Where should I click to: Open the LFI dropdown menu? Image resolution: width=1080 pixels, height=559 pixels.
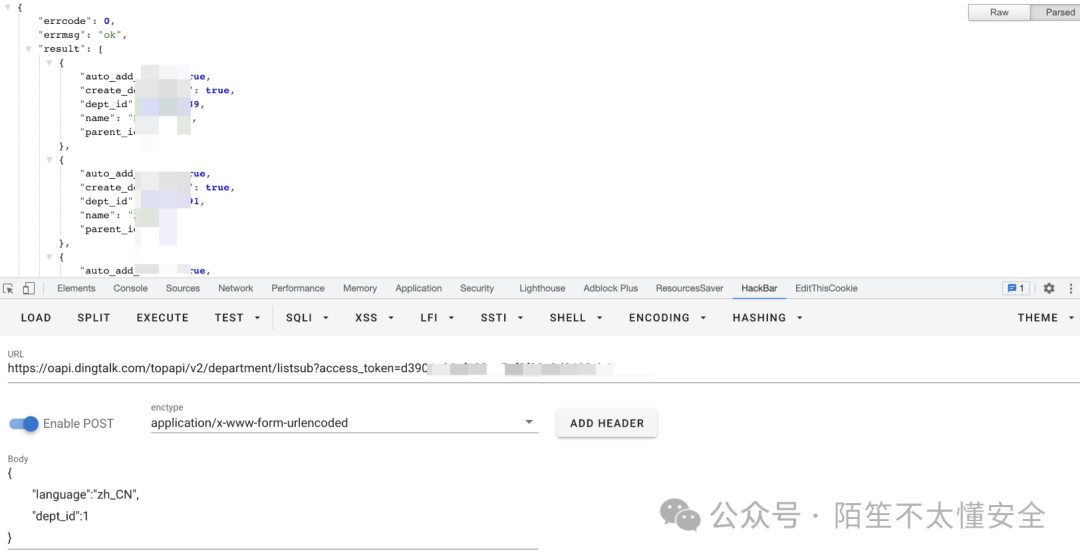click(x=437, y=317)
